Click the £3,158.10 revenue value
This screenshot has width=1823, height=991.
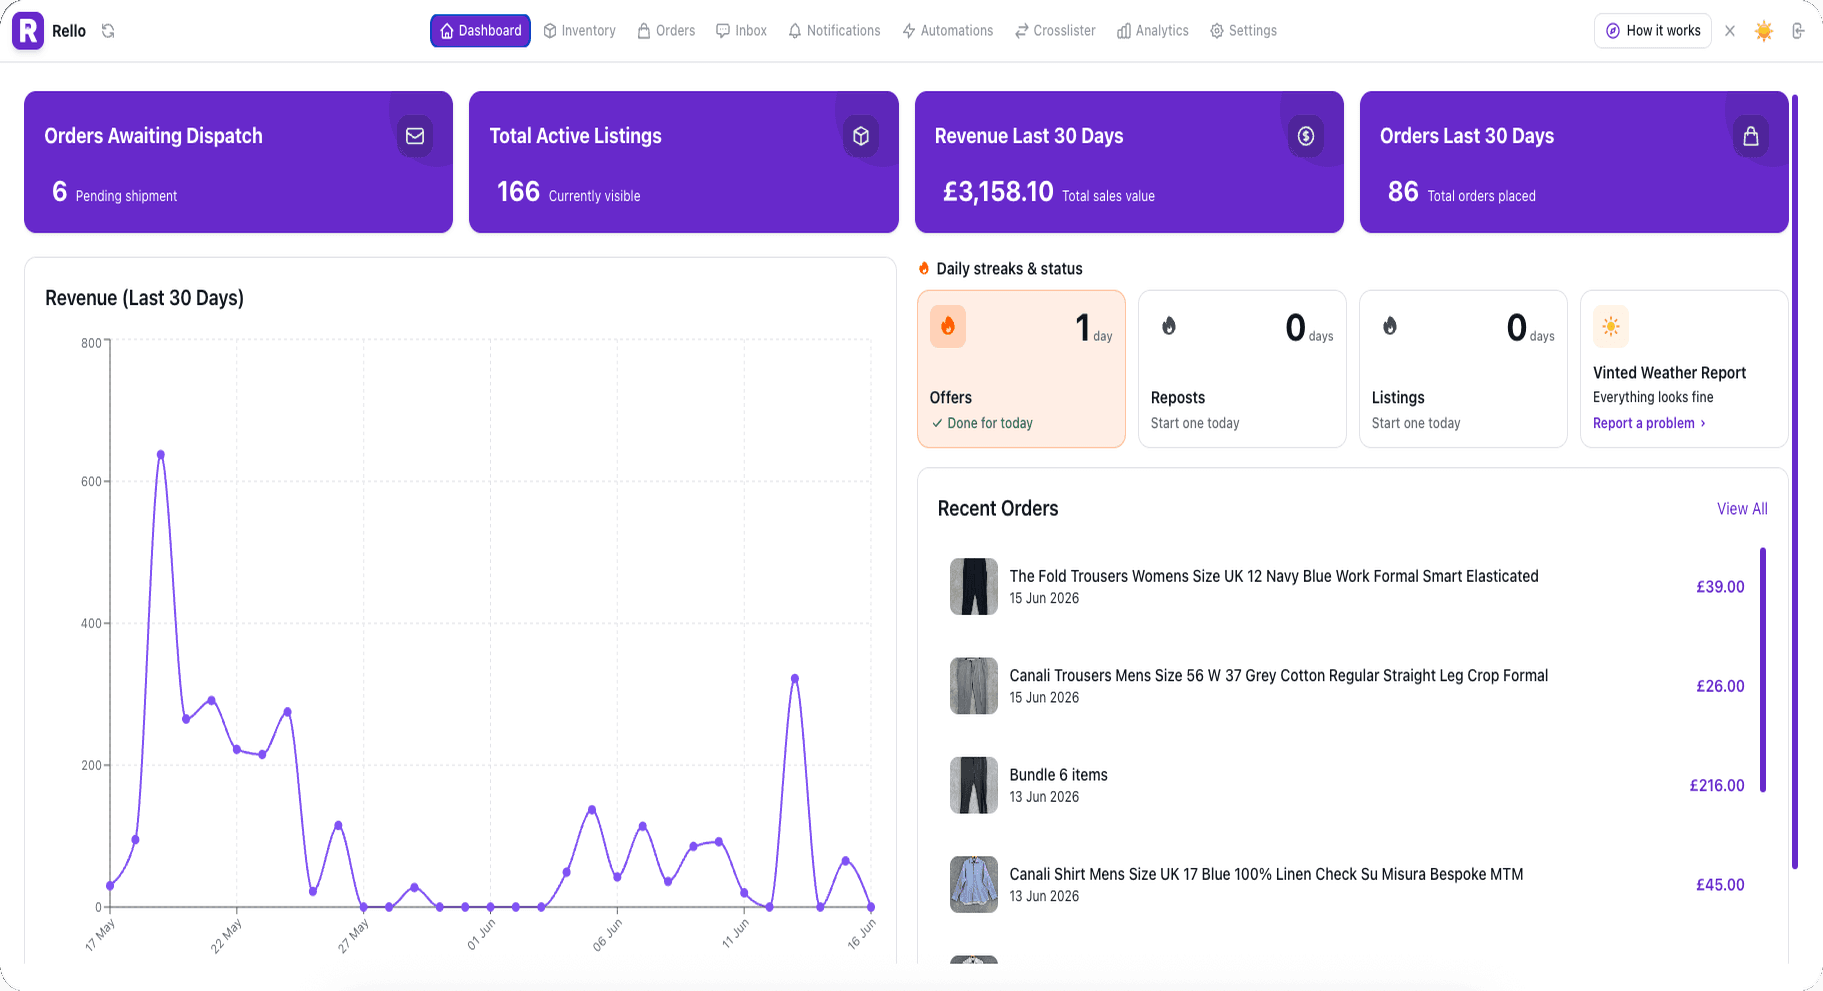[x=998, y=191]
